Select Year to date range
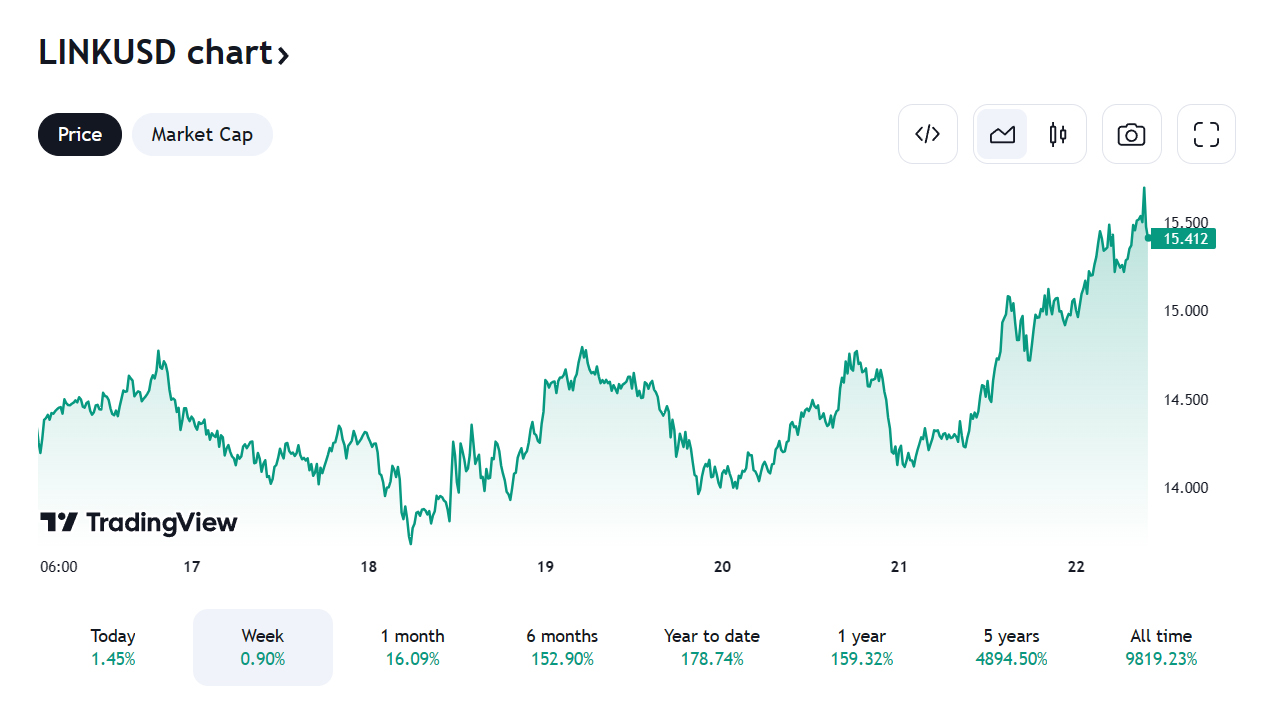 (x=712, y=647)
